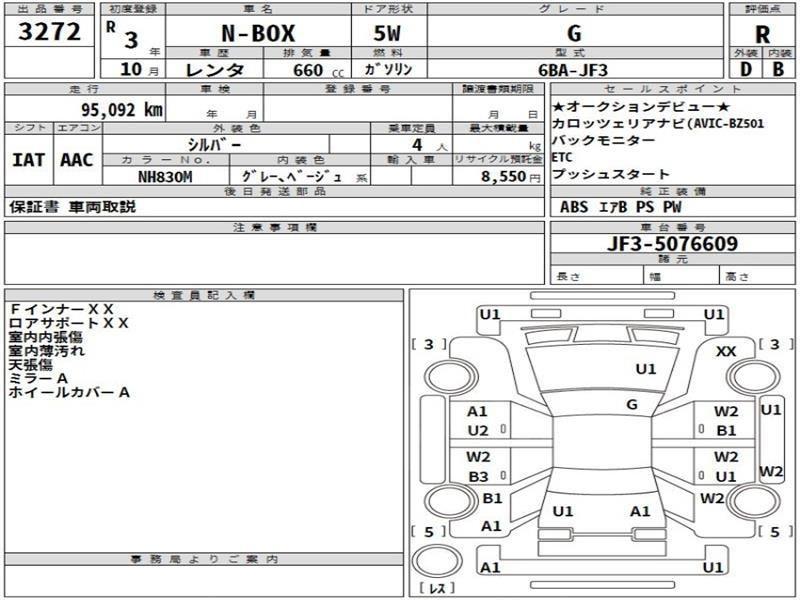Click the overall score R box

(763, 32)
